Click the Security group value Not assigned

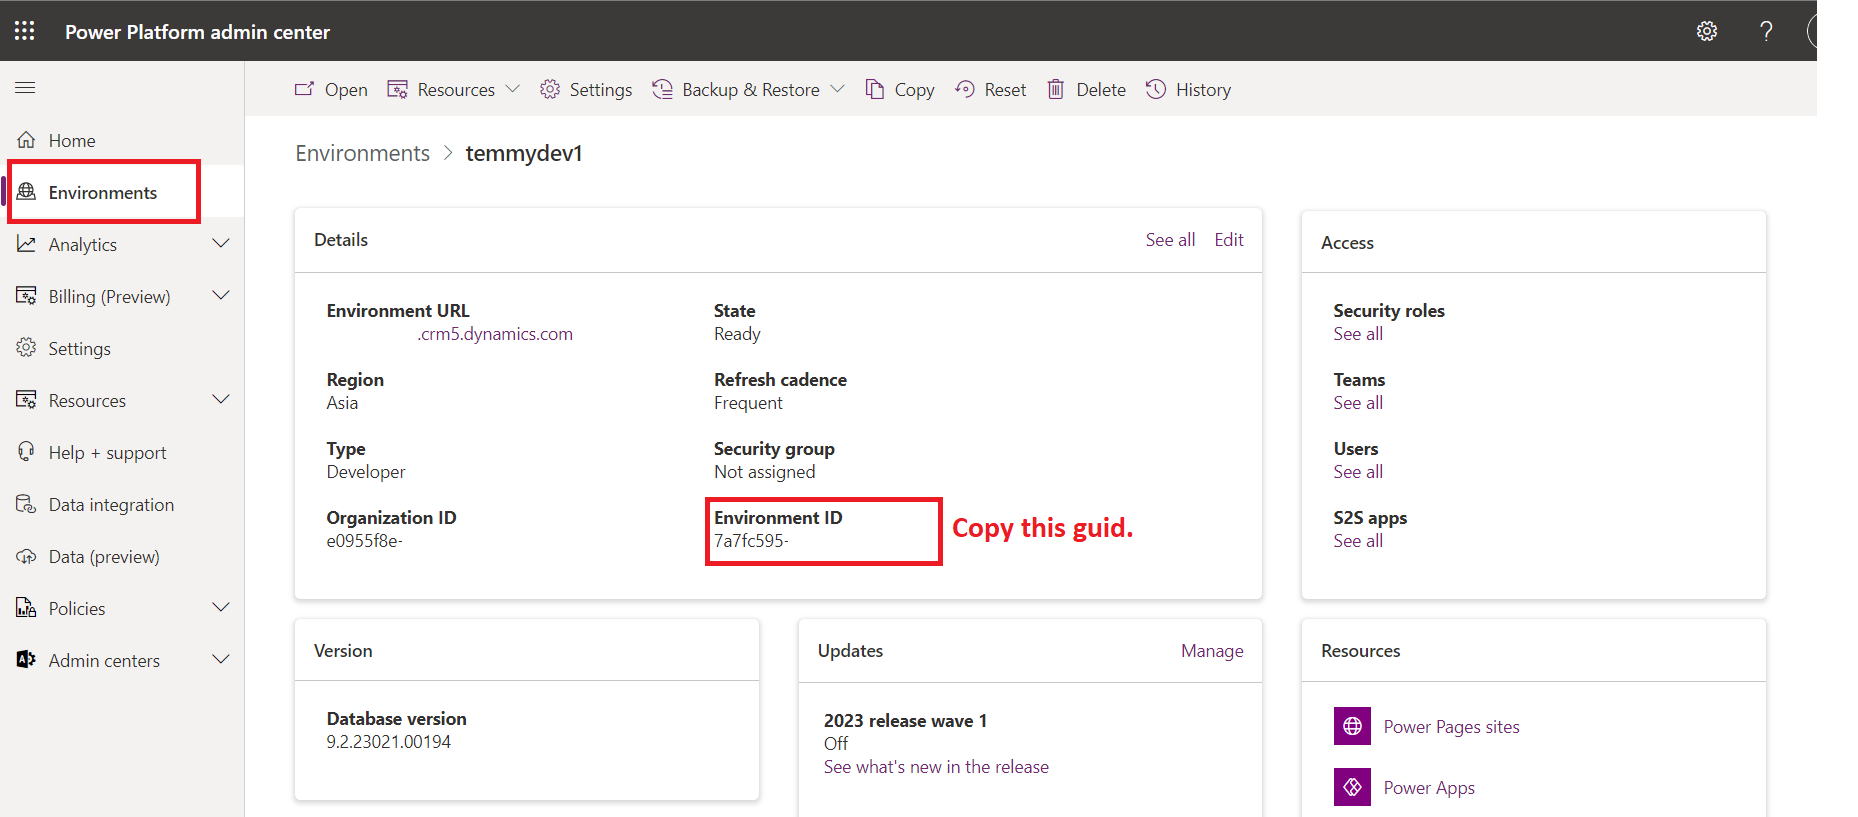(x=764, y=472)
